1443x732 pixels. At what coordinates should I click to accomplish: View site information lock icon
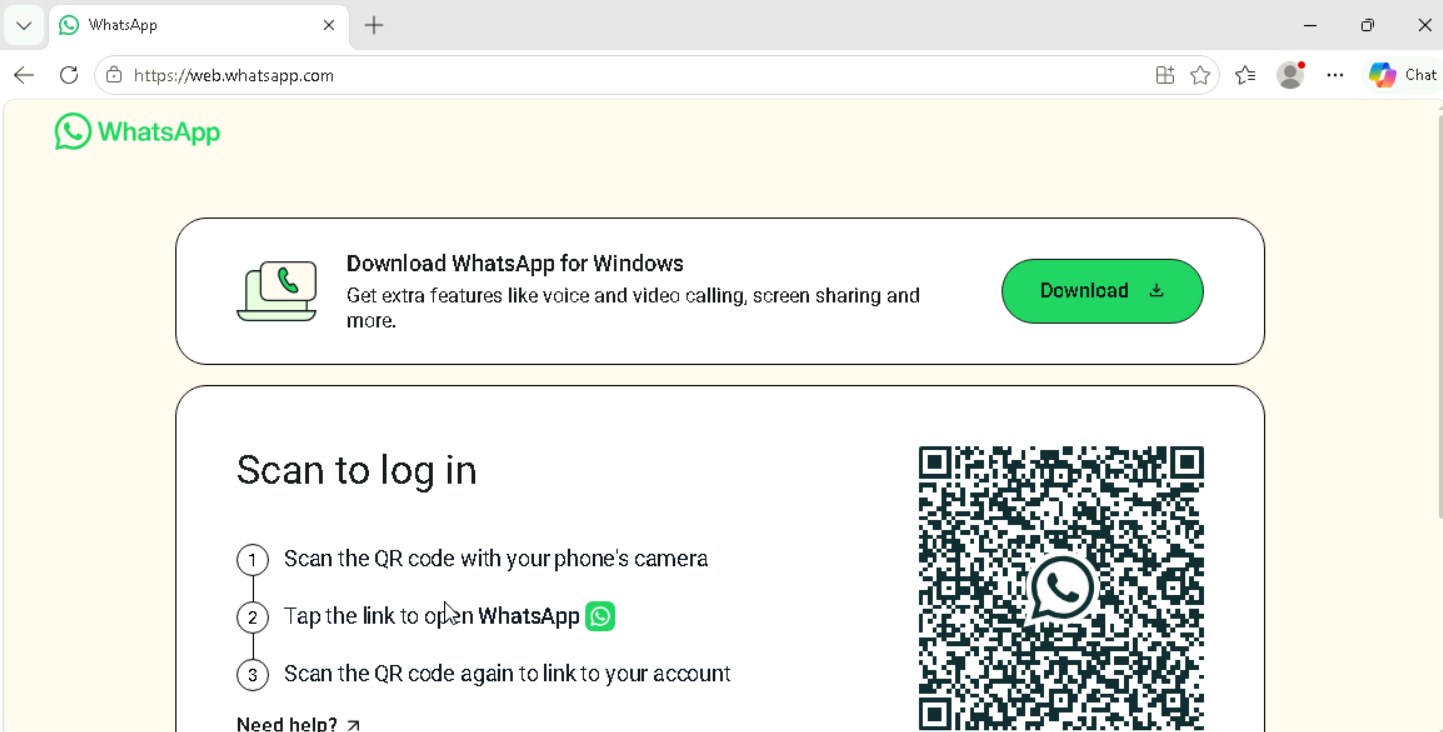[x=114, y=75]
